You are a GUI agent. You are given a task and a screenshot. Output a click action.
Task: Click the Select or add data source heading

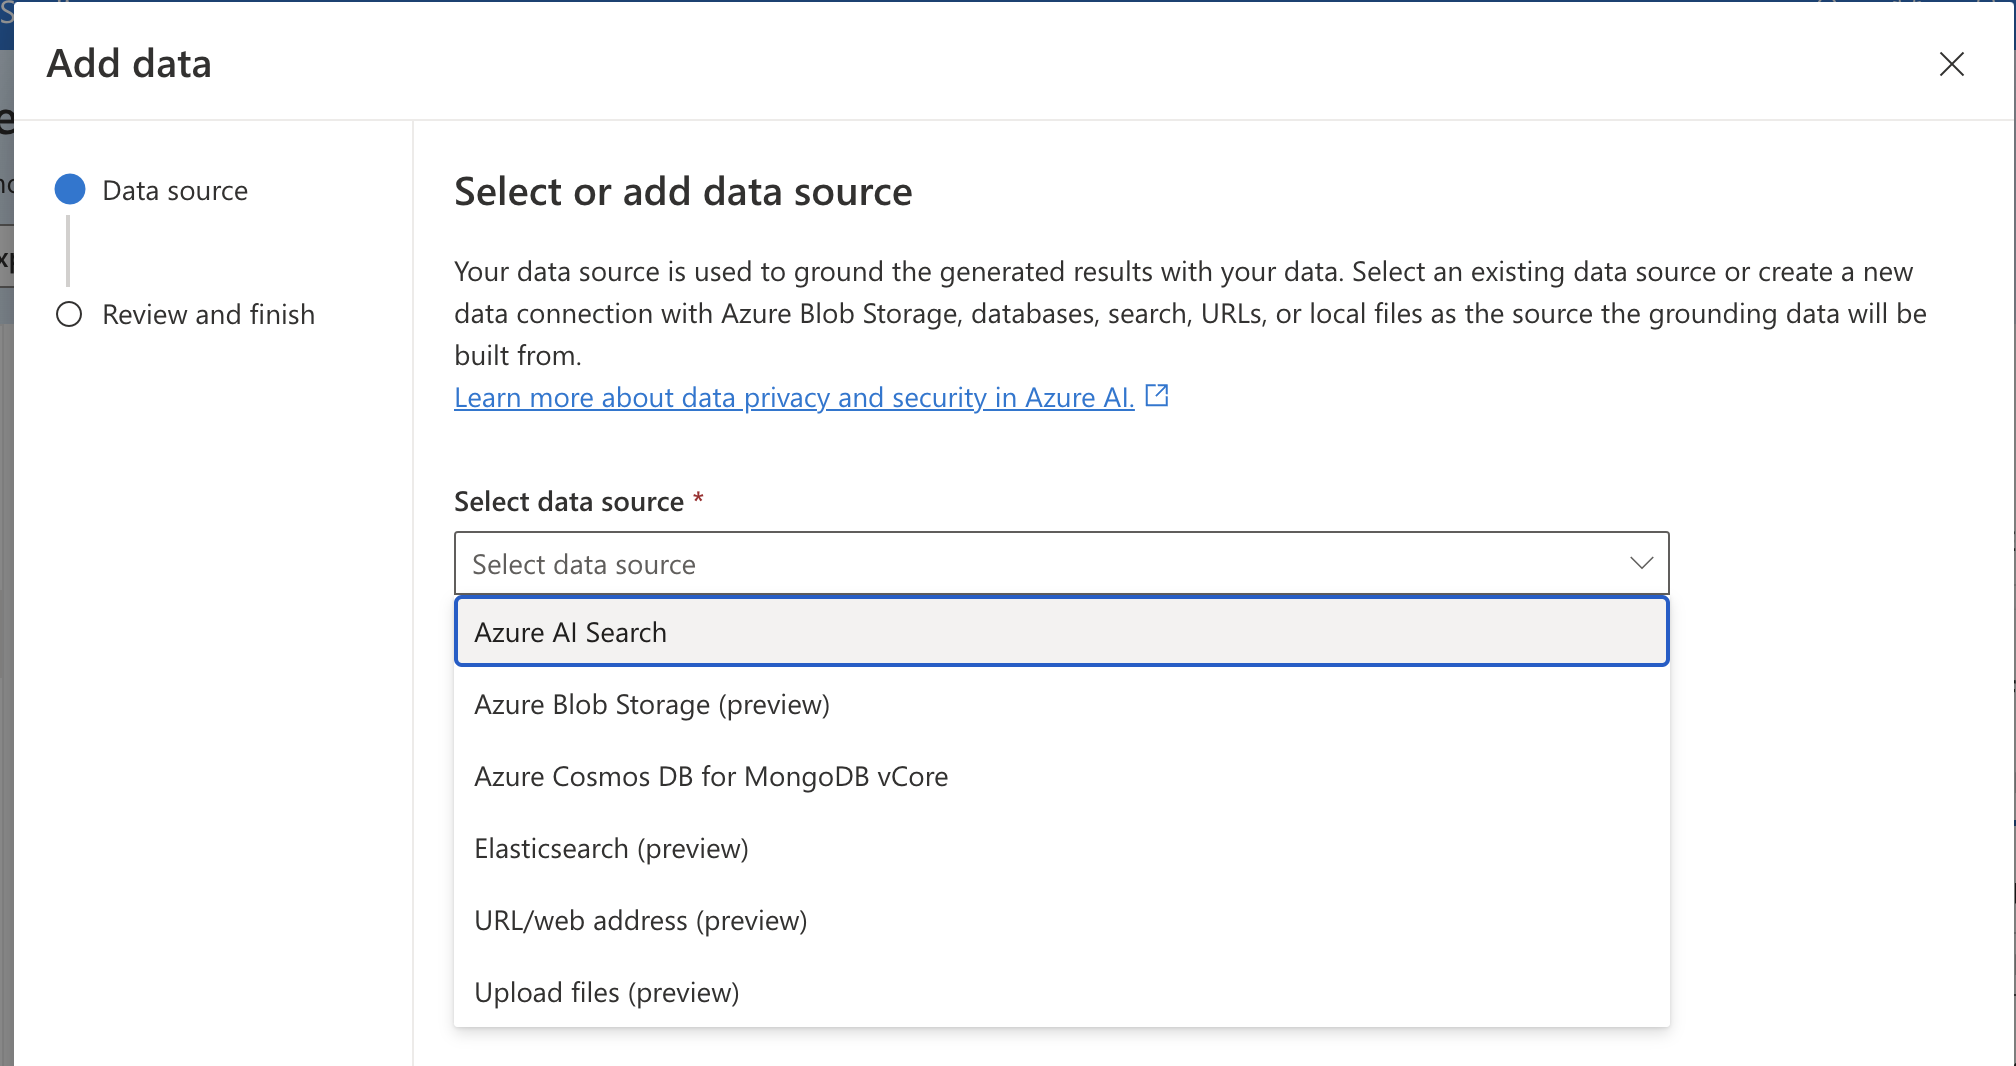click(683, 192)
